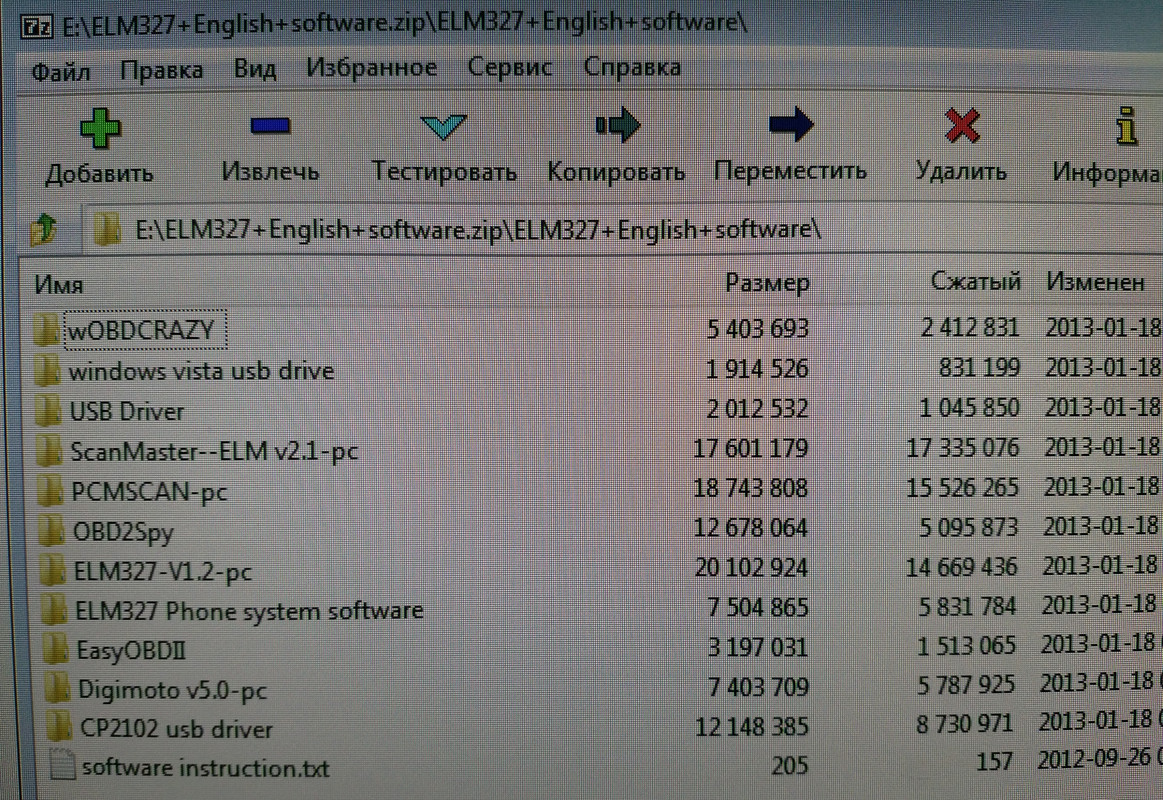
Task: Click the green plus Добавить icon
Action: tap(99, 128)
